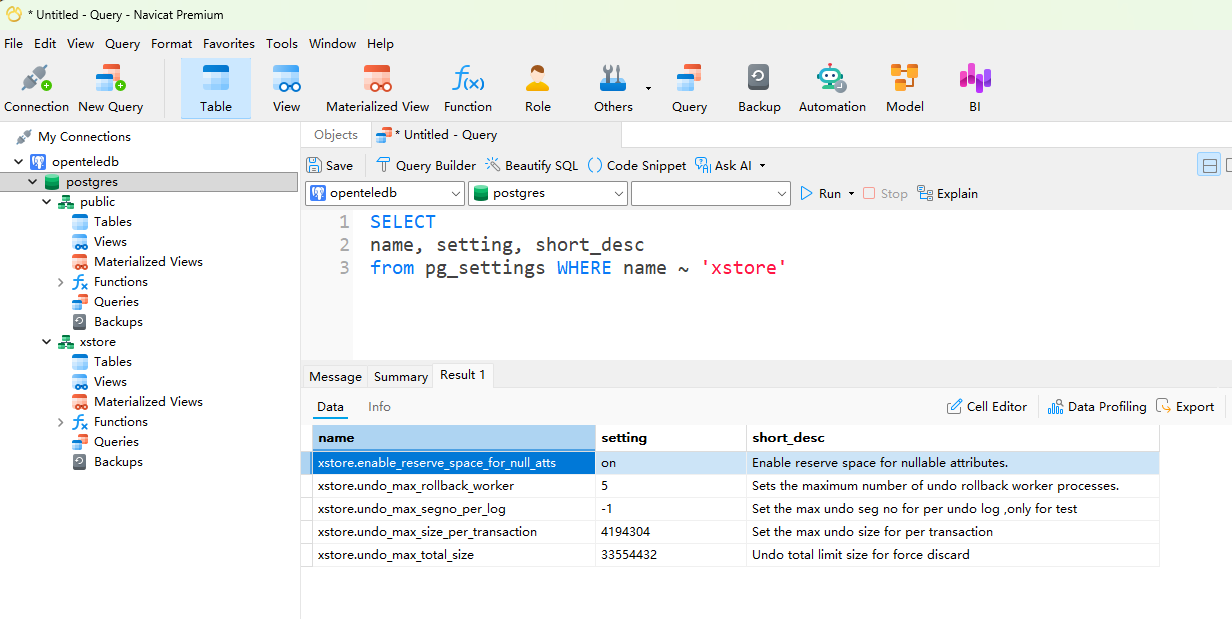Viewport: 1232px width, 619px height.
Task: Open the Favorites menu
Action: (228, 44)
